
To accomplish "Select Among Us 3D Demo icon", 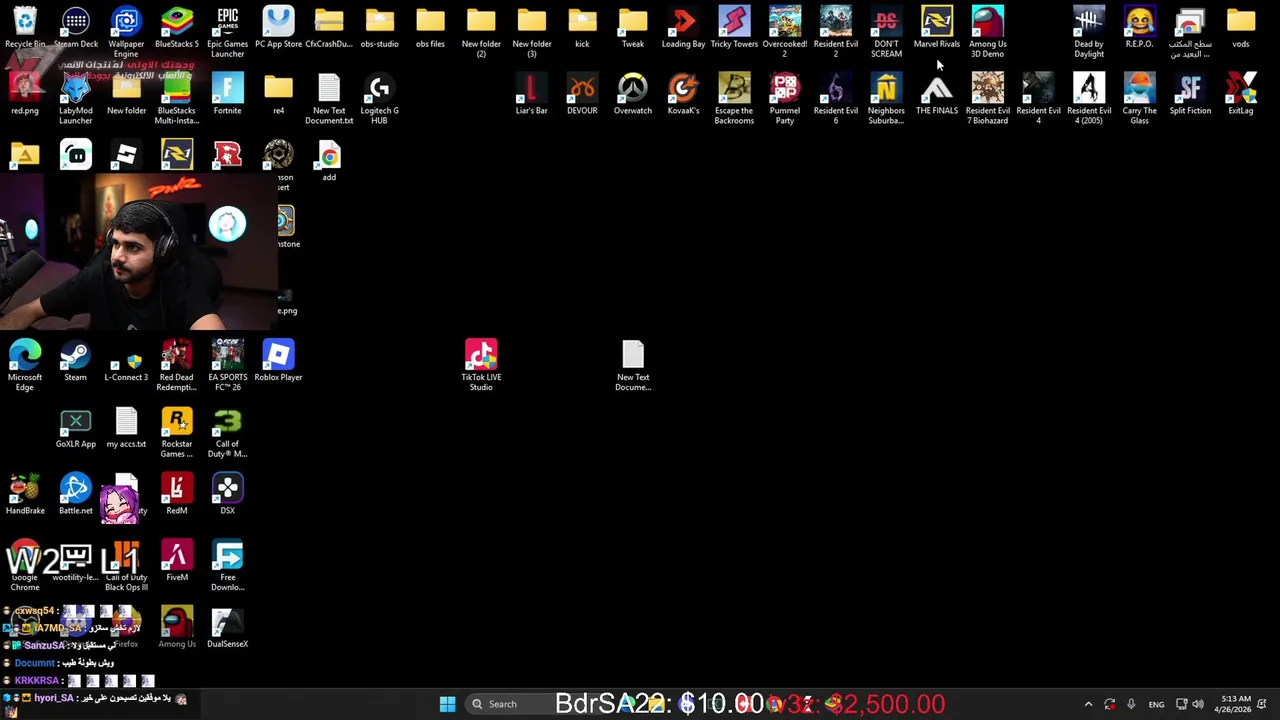I will tap(987, 32).
